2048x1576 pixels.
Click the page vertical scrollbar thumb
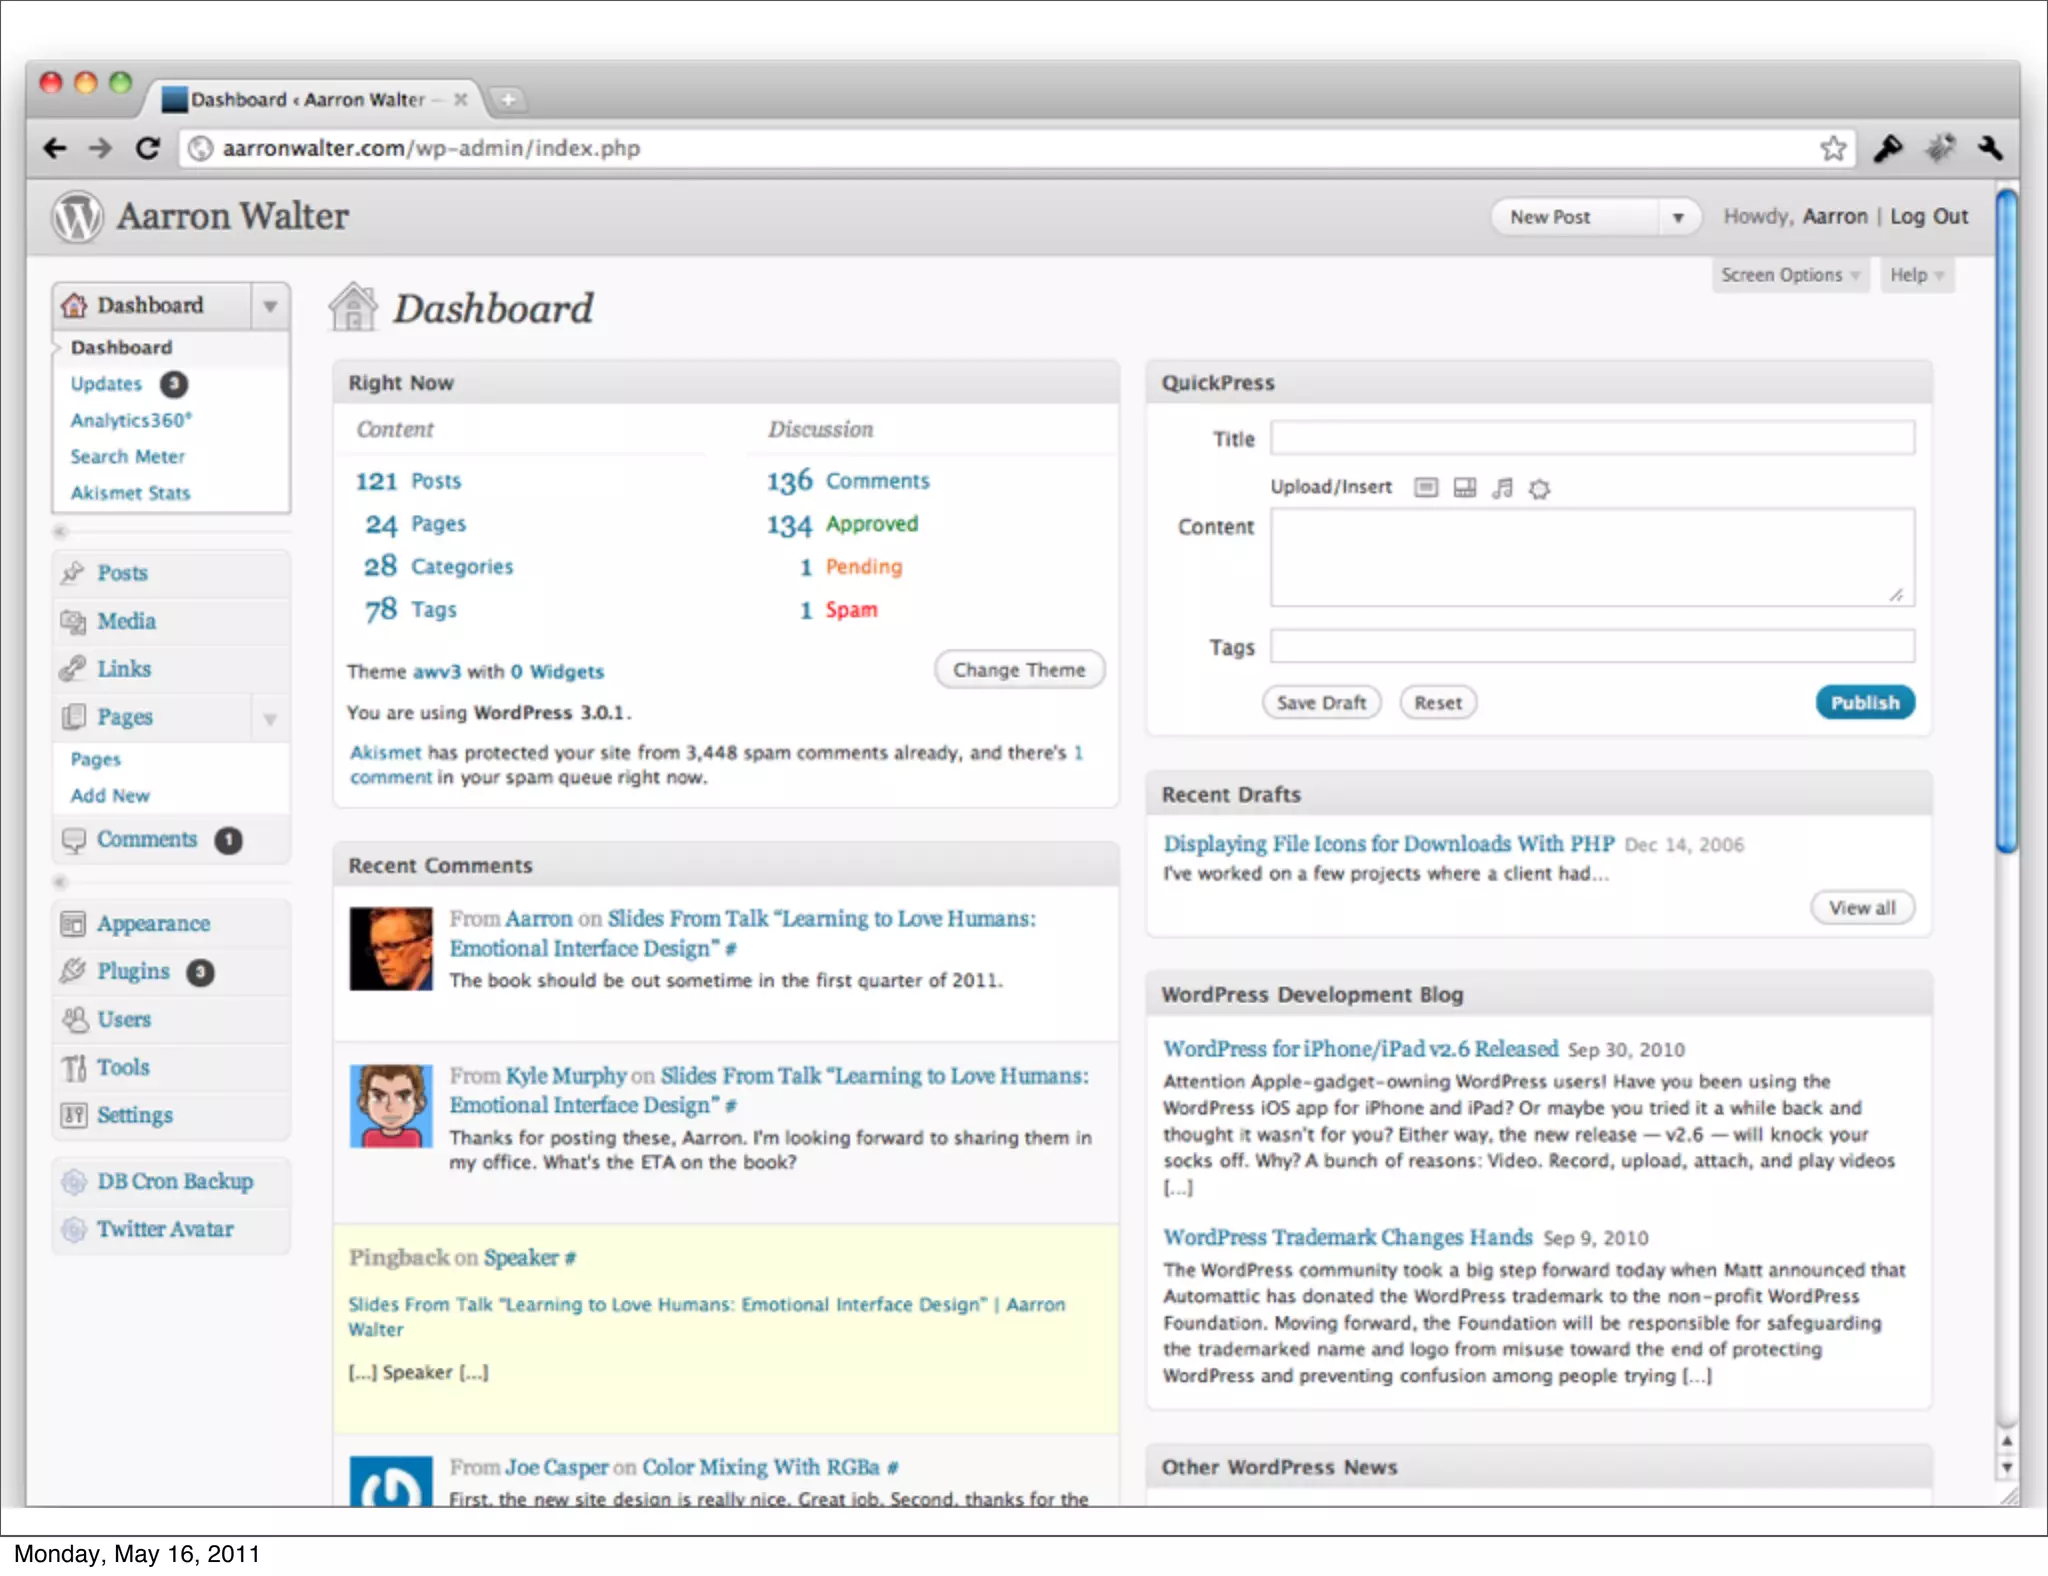[x=2006, y=520]
